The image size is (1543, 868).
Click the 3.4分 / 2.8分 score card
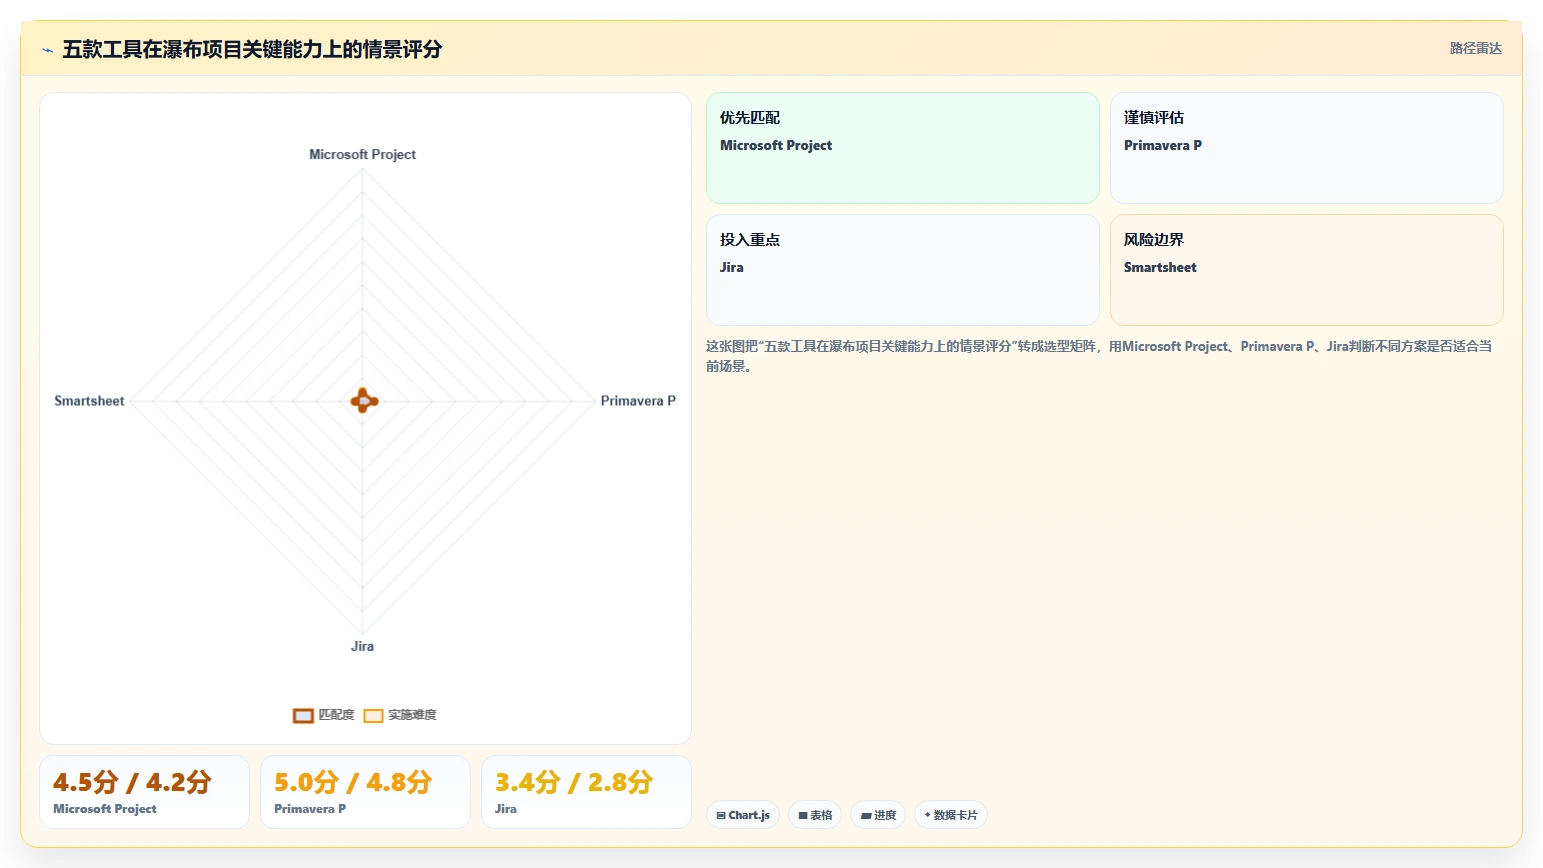(x=586, y=792)
